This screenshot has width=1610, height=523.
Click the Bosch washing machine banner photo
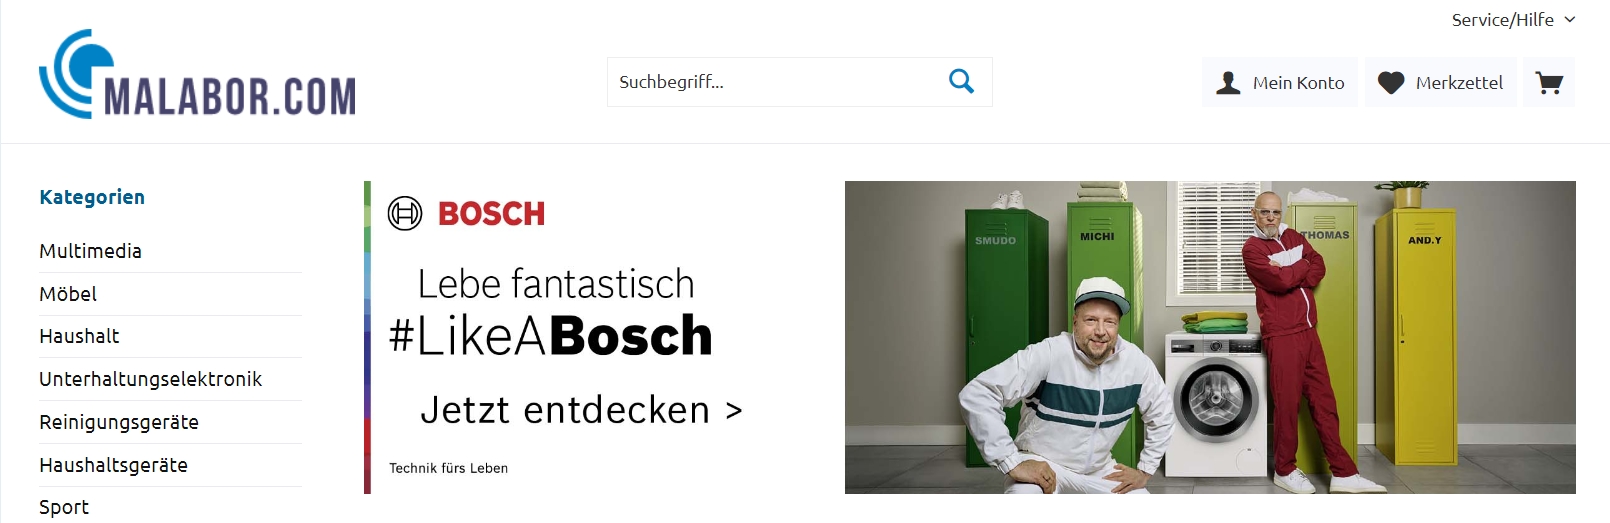[x=1210, y=337]
